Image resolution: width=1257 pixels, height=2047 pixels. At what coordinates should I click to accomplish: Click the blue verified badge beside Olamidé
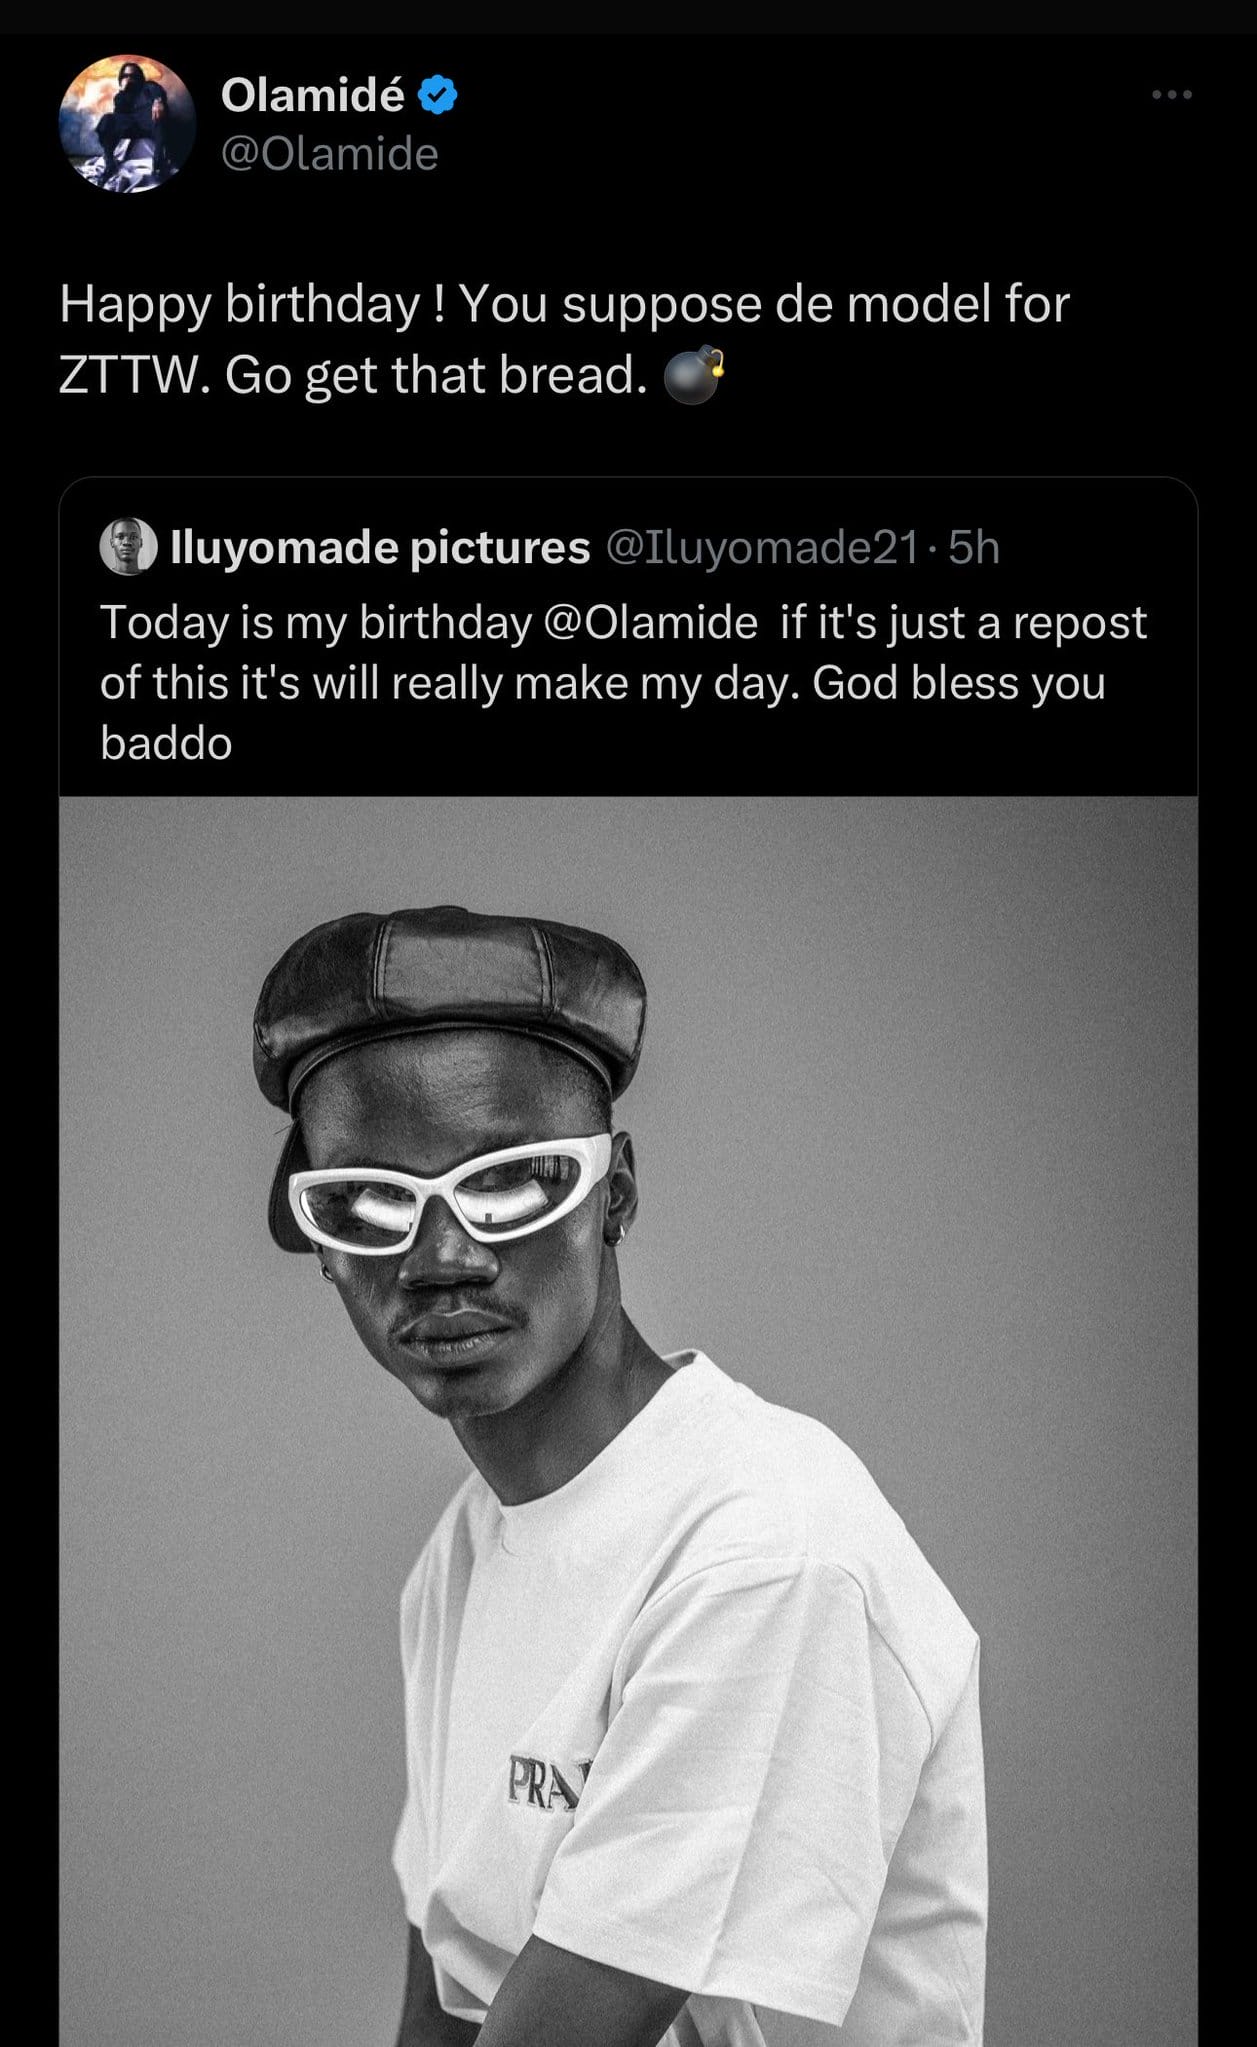pyautogui.click(x=436, y=95)
